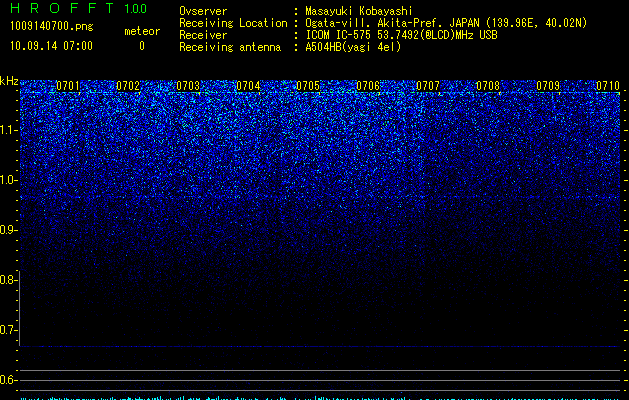Click the 1.1 frequency axis label
The width and height of the screenshot is (629, 400).
point(9,130)
